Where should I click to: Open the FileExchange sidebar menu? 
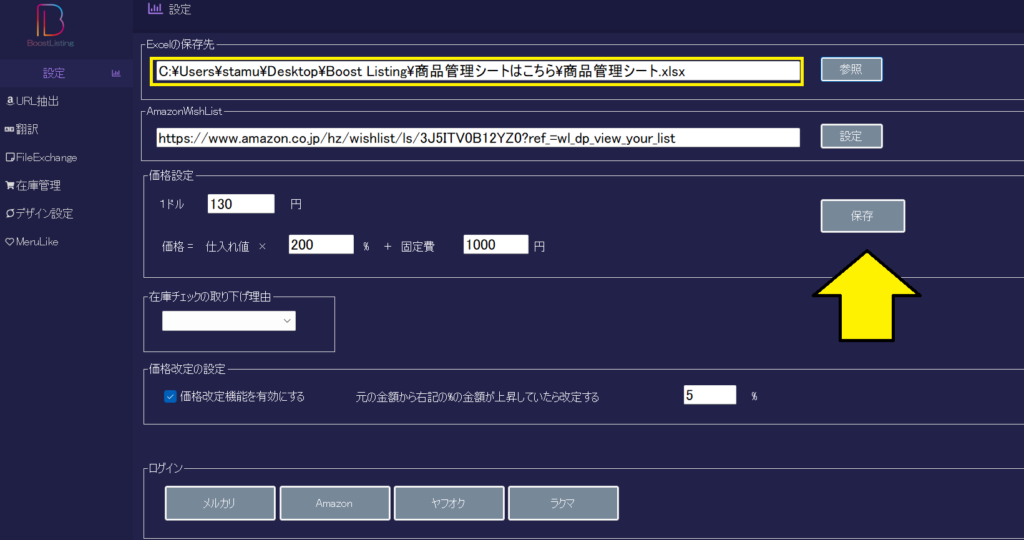click(46, 157)
